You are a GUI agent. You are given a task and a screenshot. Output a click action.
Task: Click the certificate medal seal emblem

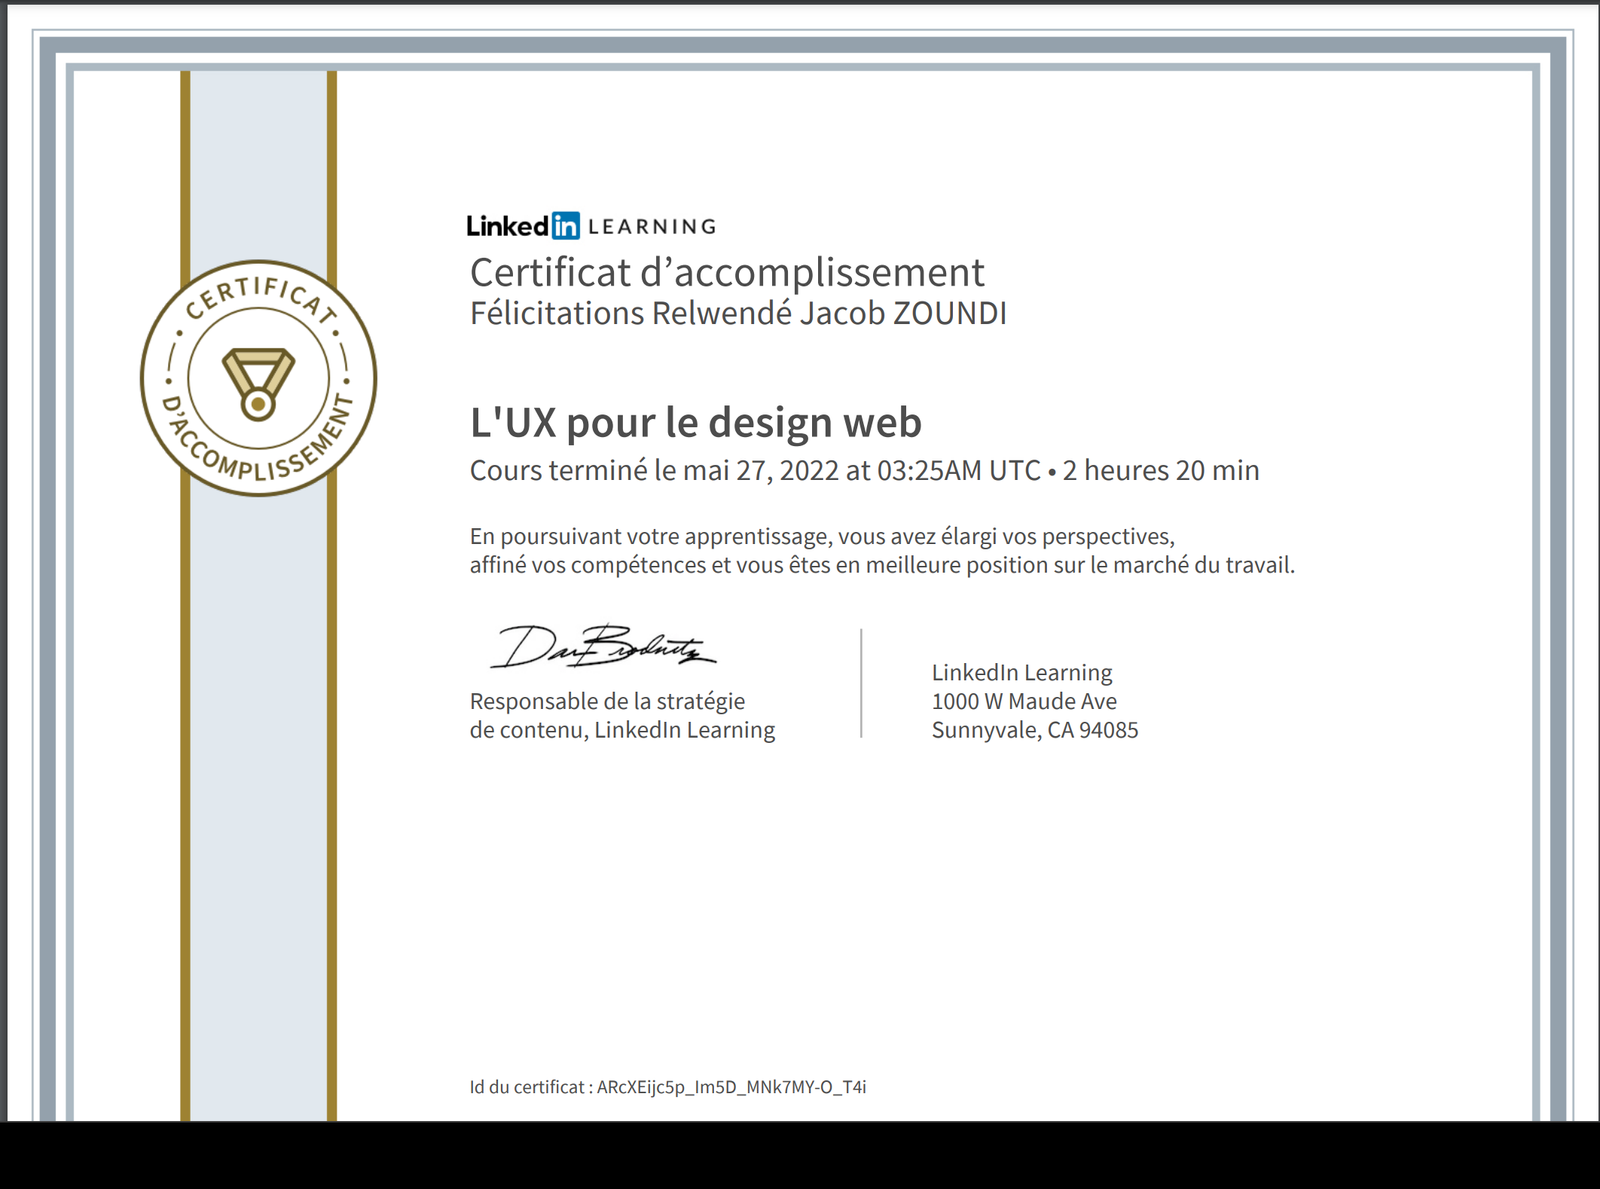(258, 378)
